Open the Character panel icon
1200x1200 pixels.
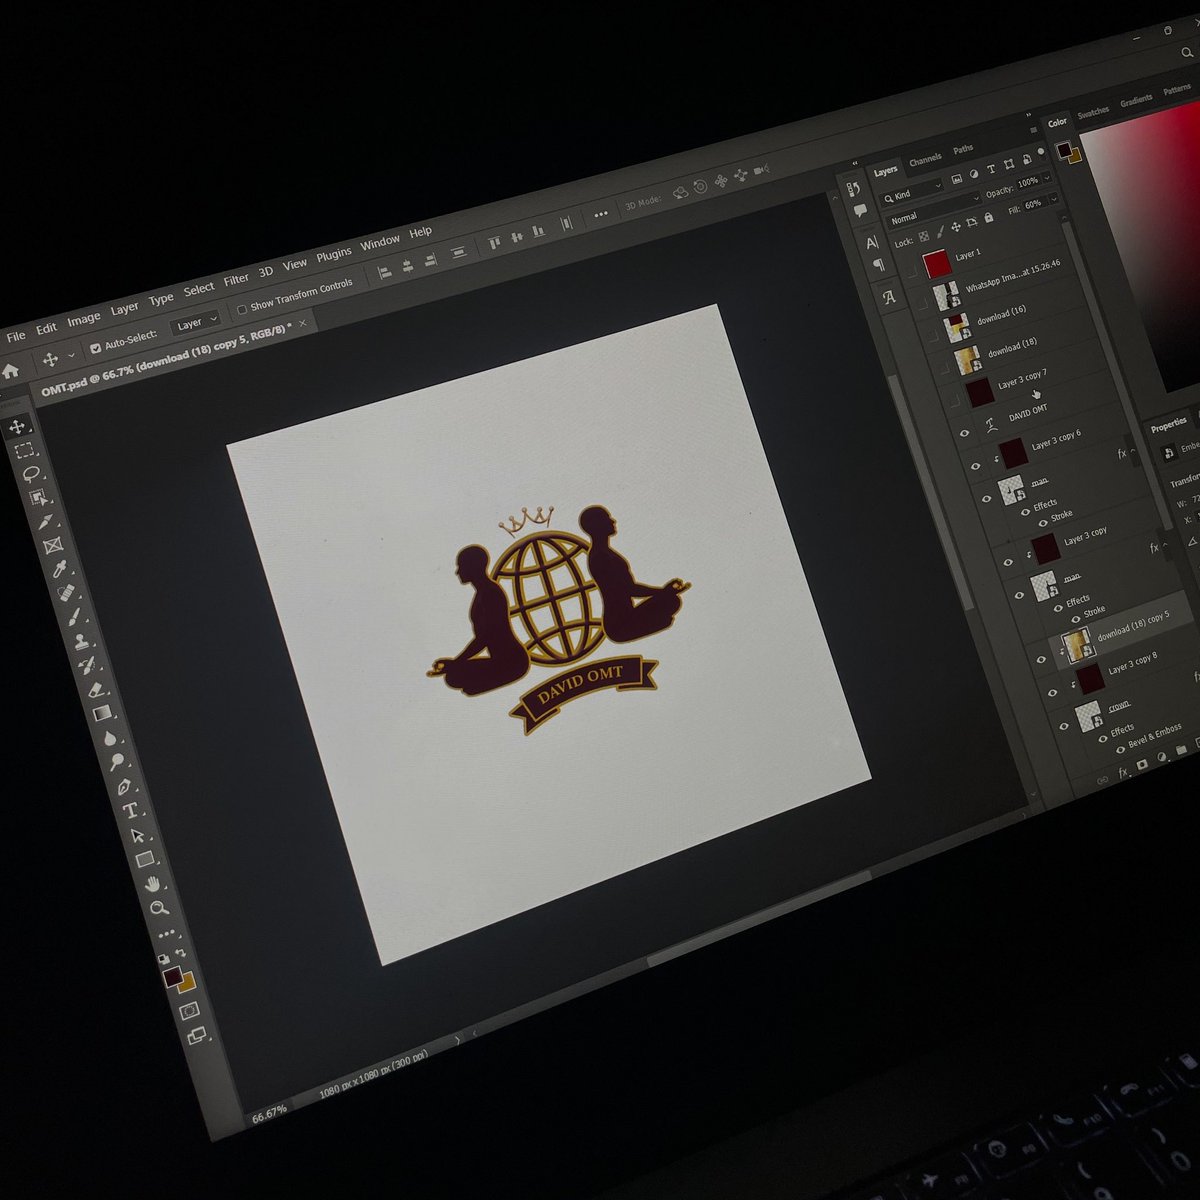(872, 242)
